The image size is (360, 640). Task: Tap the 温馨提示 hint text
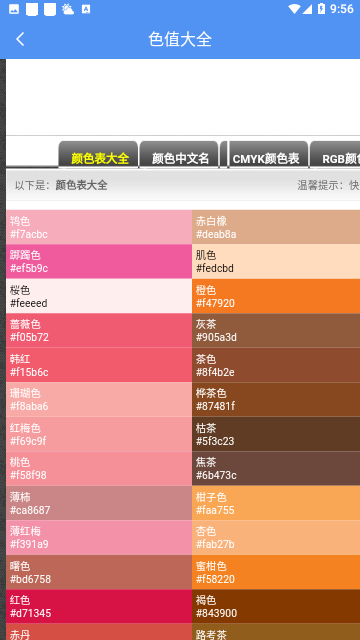click(328, 185)
